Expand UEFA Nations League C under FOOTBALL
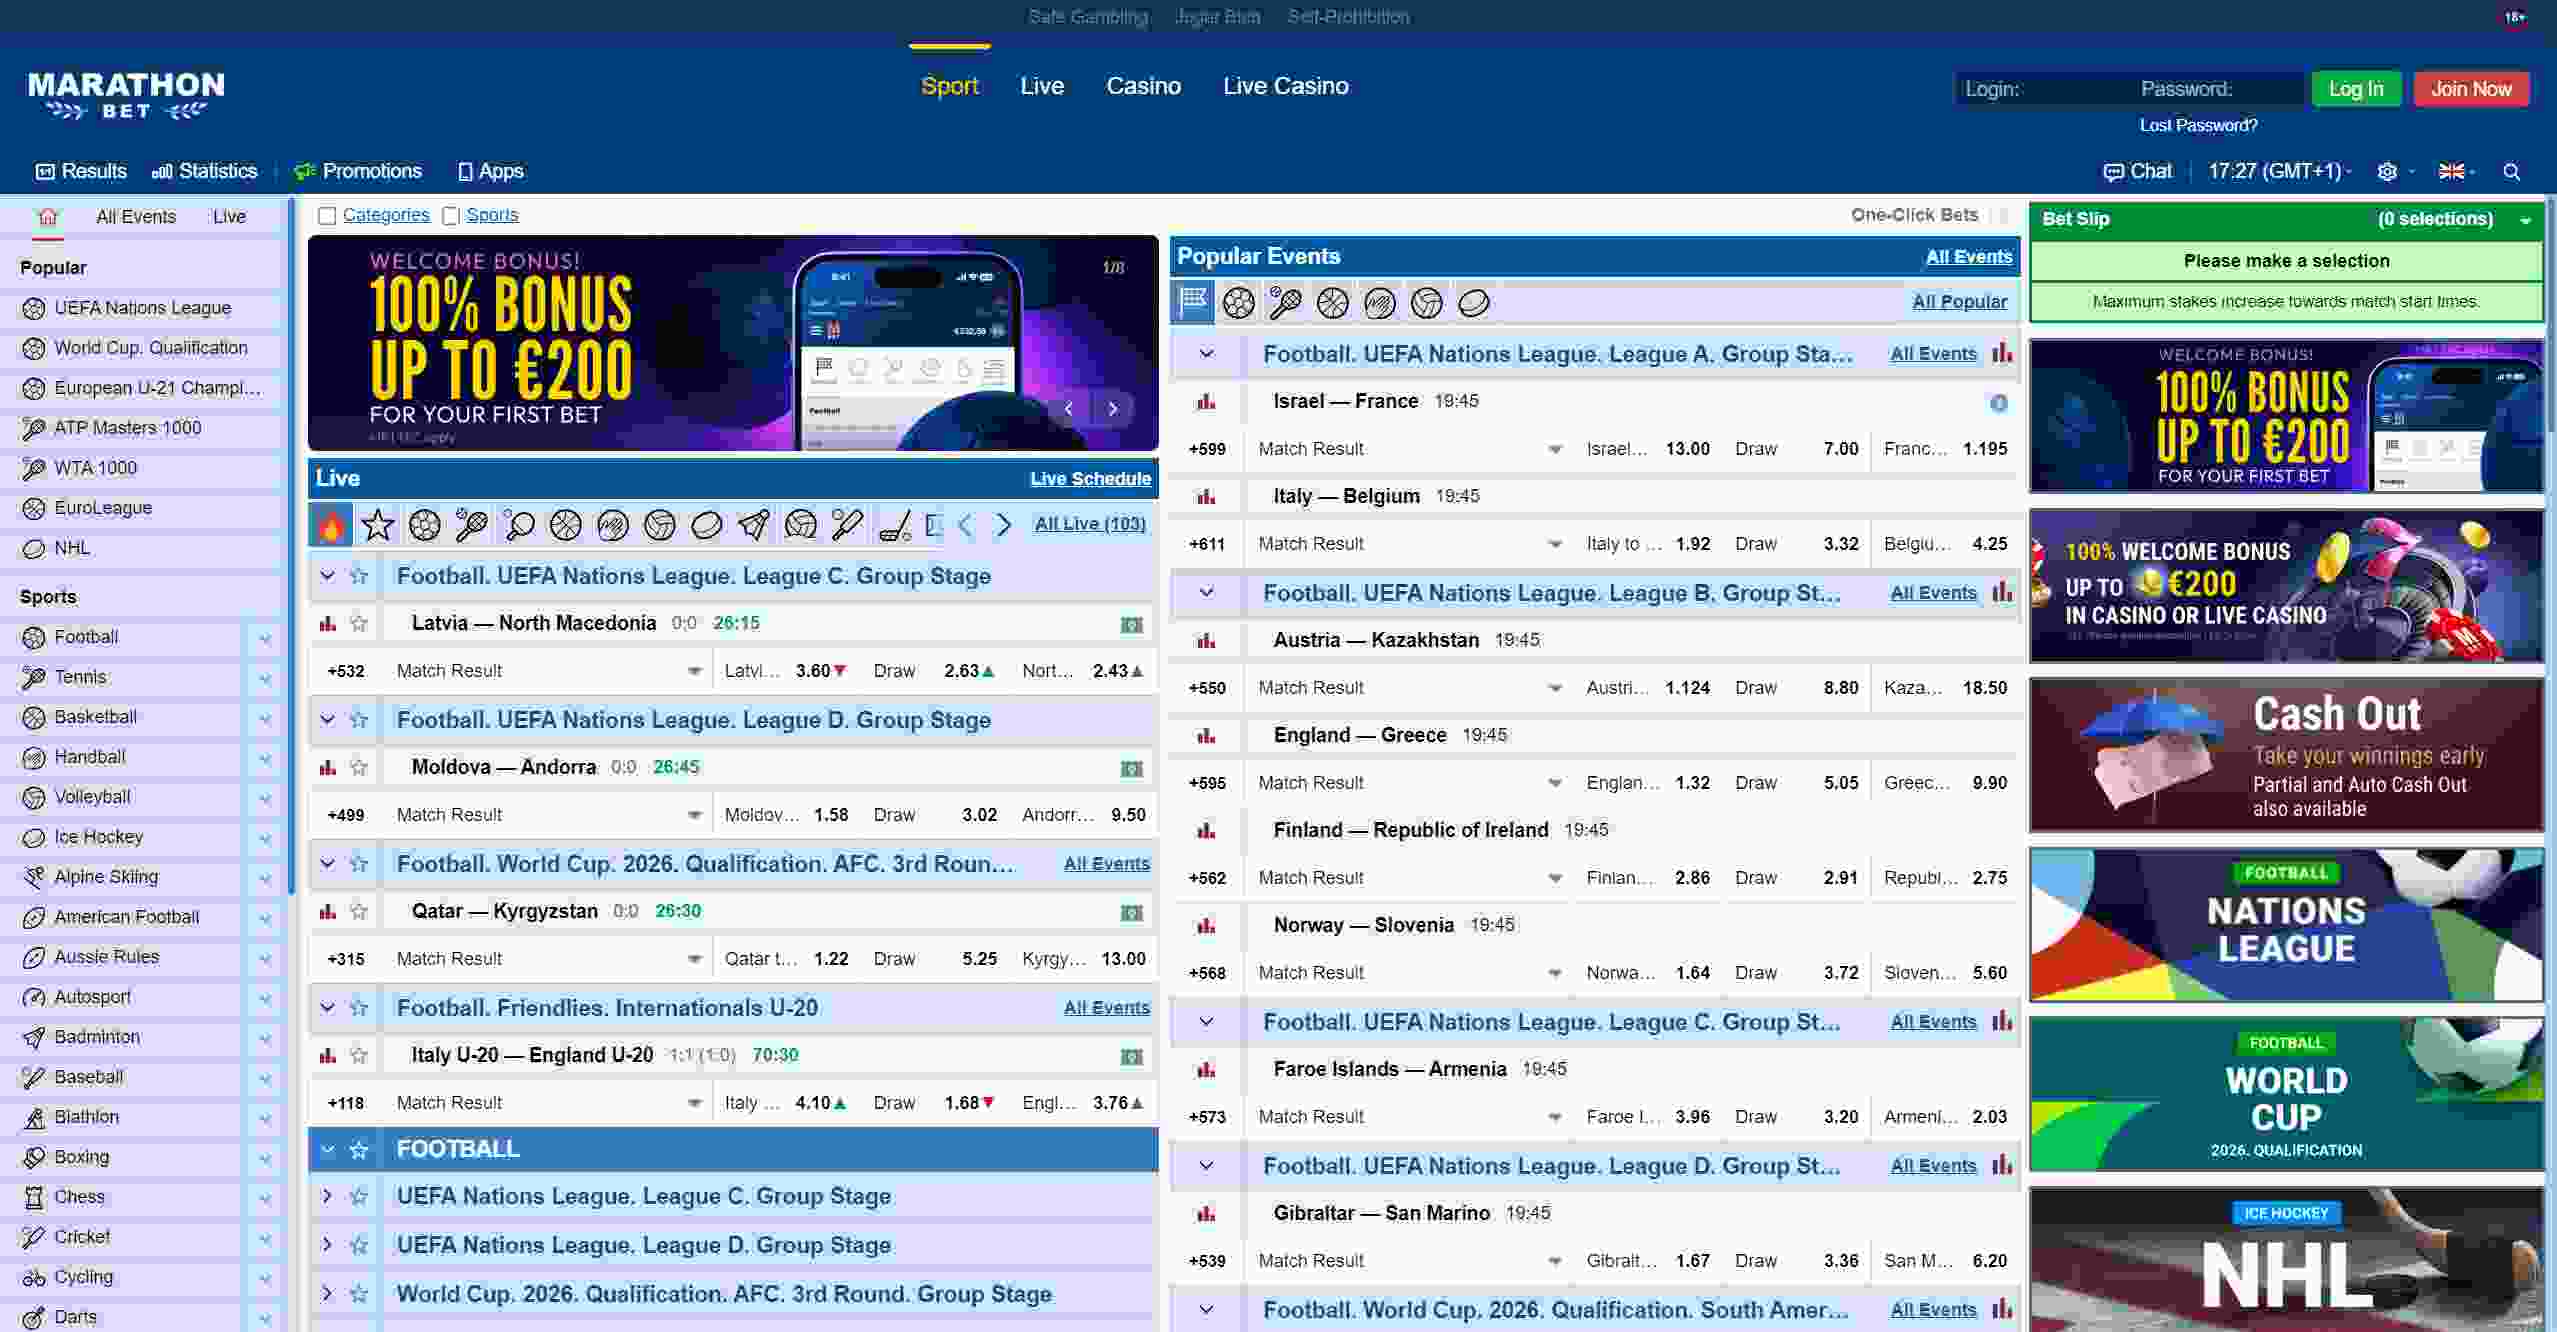2557x1332 pixels. coord(327,1197)
